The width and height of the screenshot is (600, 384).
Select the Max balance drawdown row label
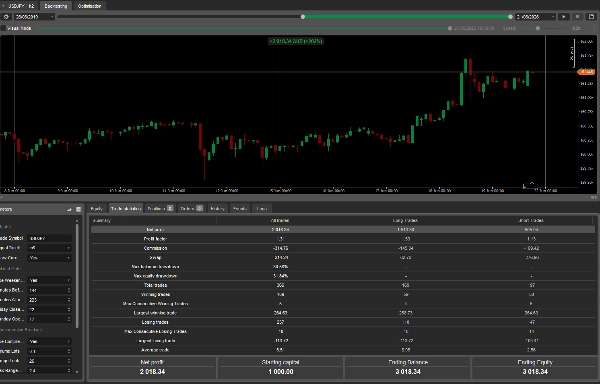click(155, 267)
